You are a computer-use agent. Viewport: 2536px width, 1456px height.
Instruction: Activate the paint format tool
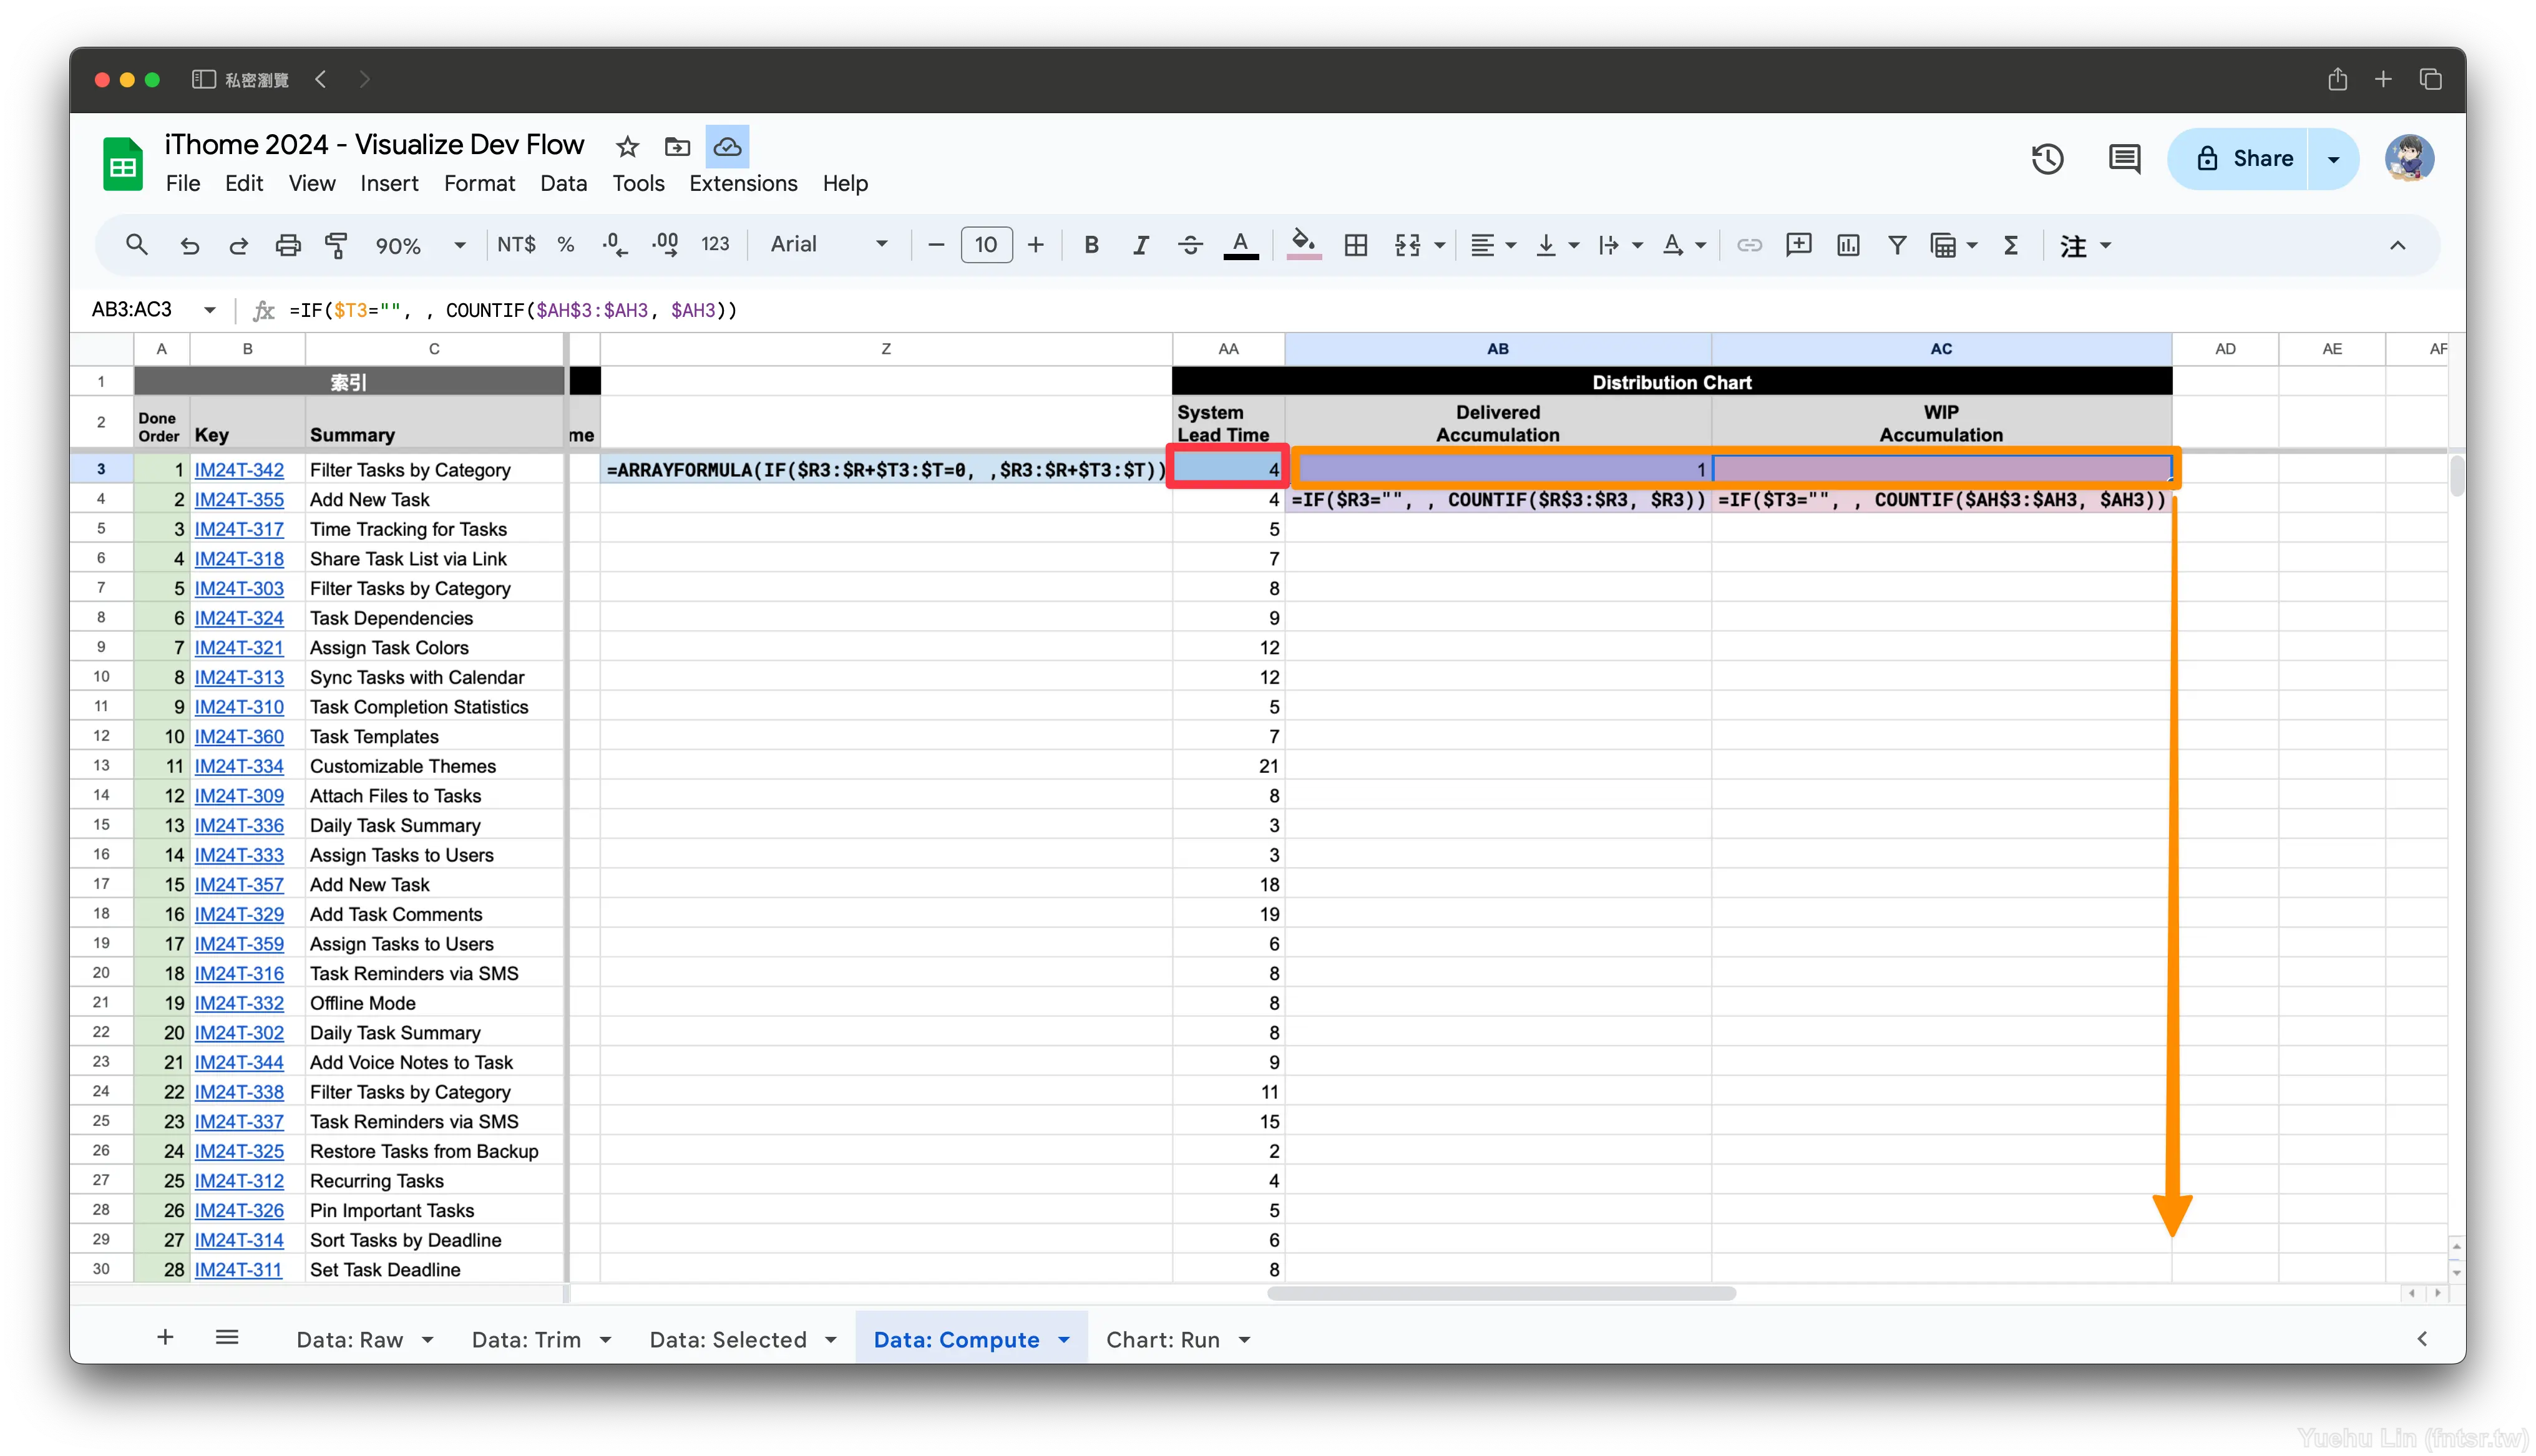(x=336, y=245)
